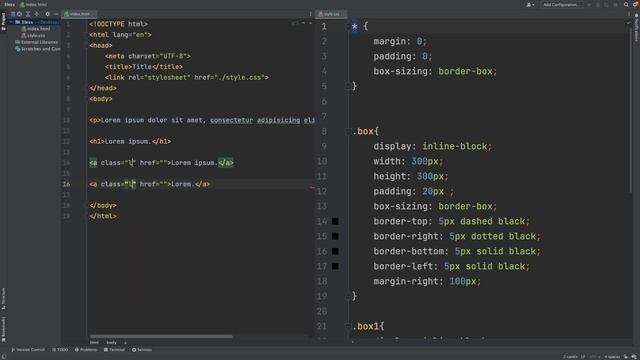Click LF line separator status entry
640x360 pixels.
pyautogui.click(x=583, y=357)
